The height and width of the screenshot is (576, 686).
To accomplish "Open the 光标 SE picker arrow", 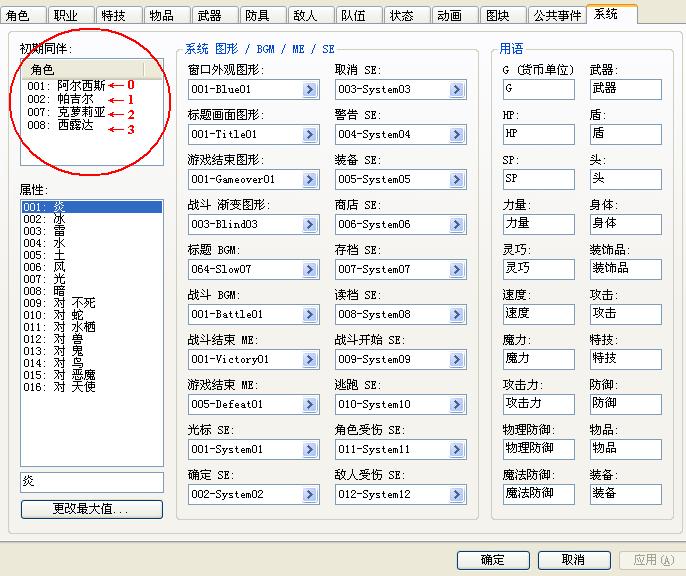I will 310,450.
